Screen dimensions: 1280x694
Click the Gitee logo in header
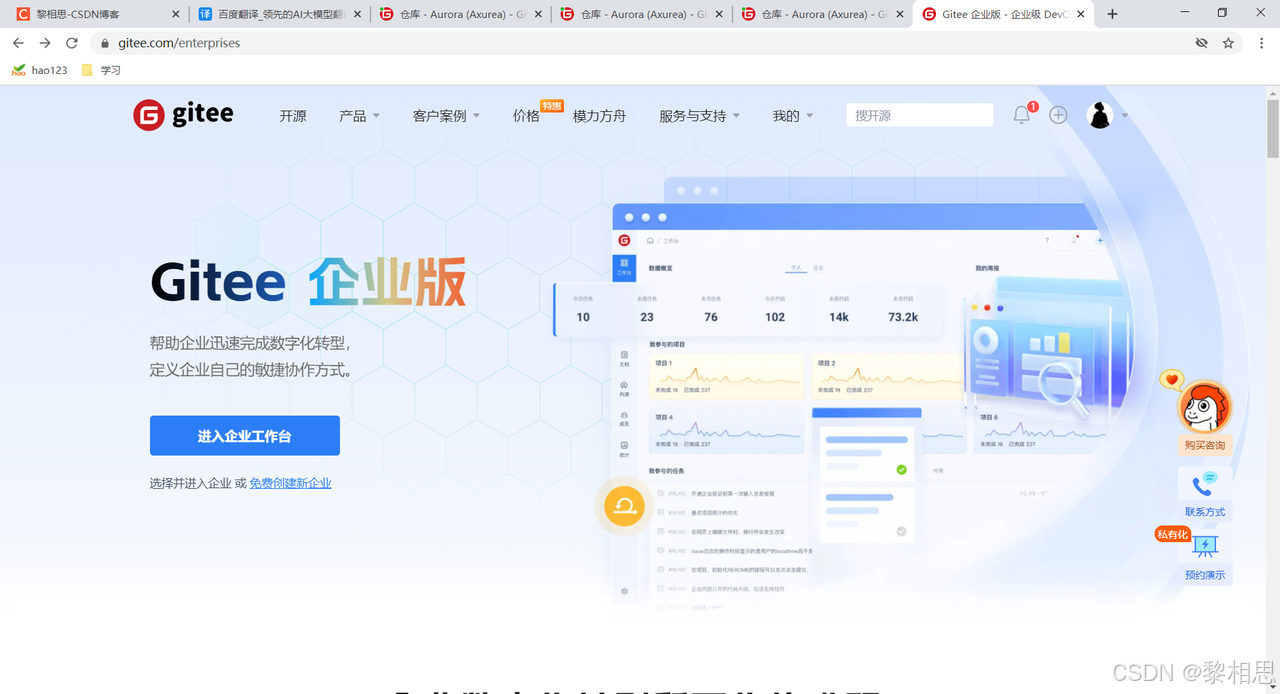[x=183, y=115]
